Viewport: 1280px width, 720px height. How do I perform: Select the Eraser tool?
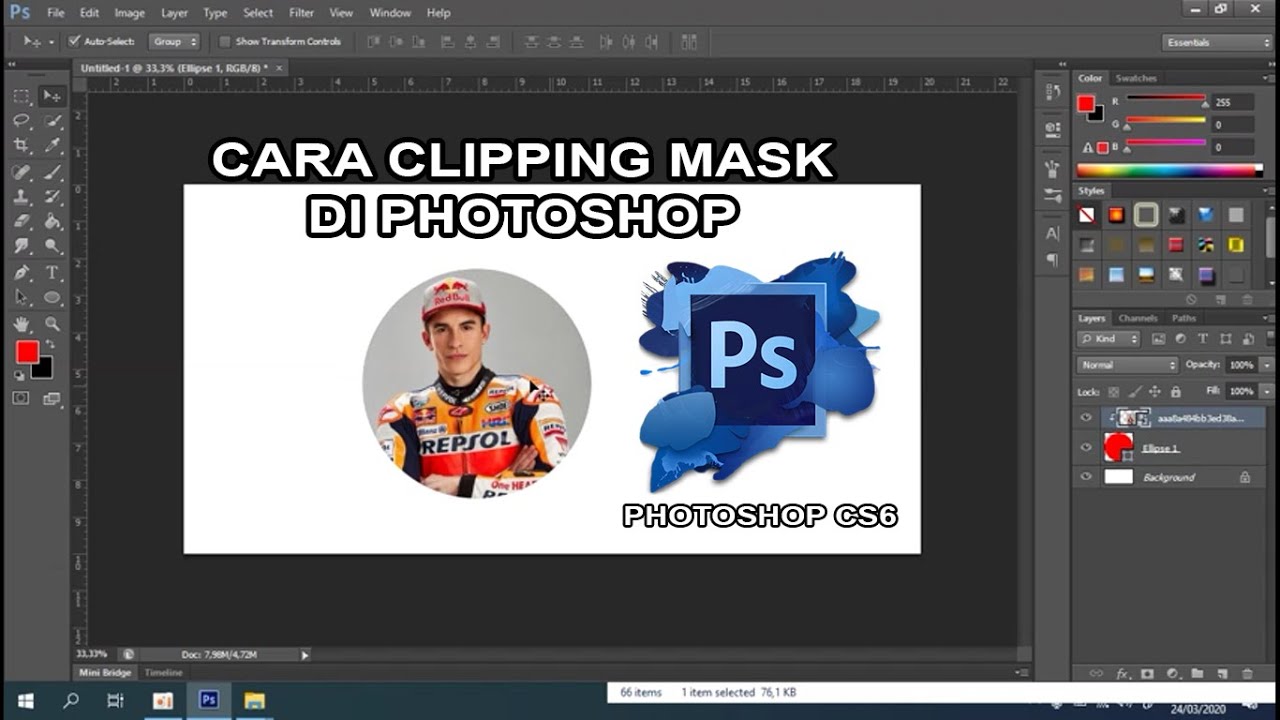[21, 222]
